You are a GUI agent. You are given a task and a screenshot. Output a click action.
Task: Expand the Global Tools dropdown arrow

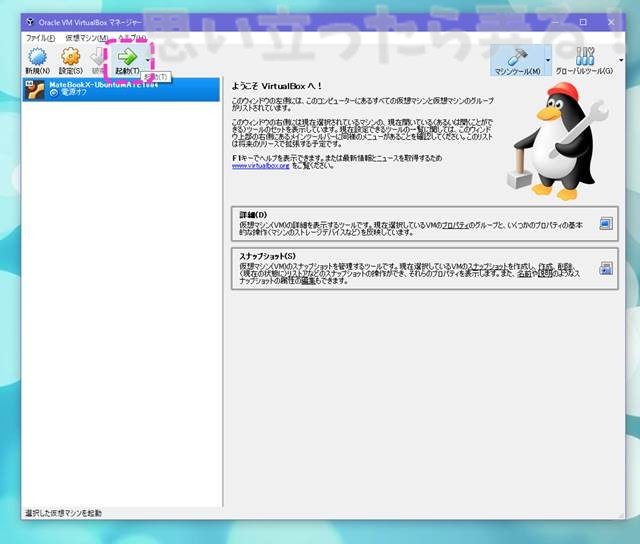[621, 60]
